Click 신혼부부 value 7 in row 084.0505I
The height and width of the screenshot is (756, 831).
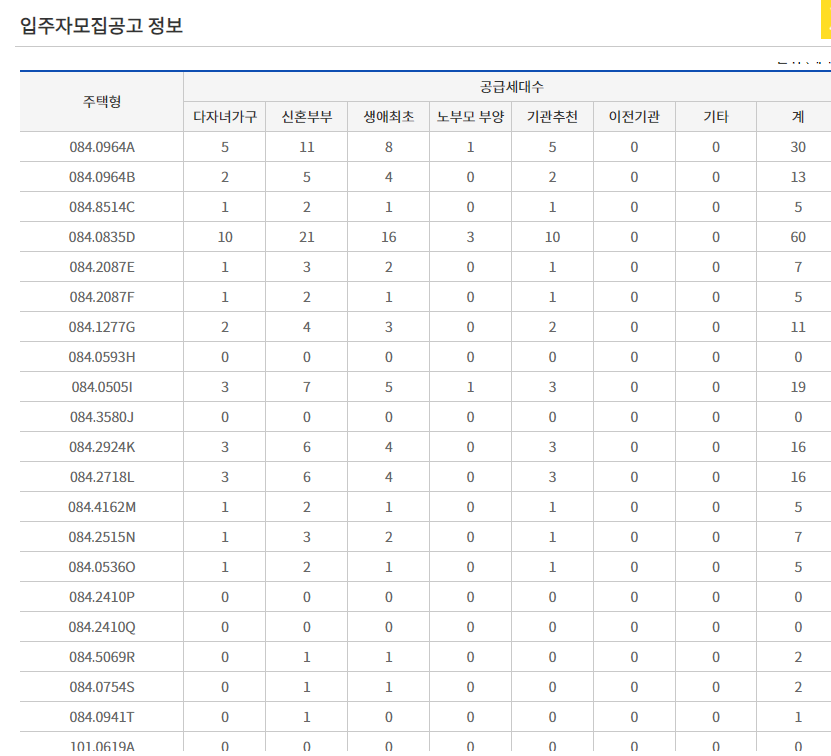click(x=306, y=387)
